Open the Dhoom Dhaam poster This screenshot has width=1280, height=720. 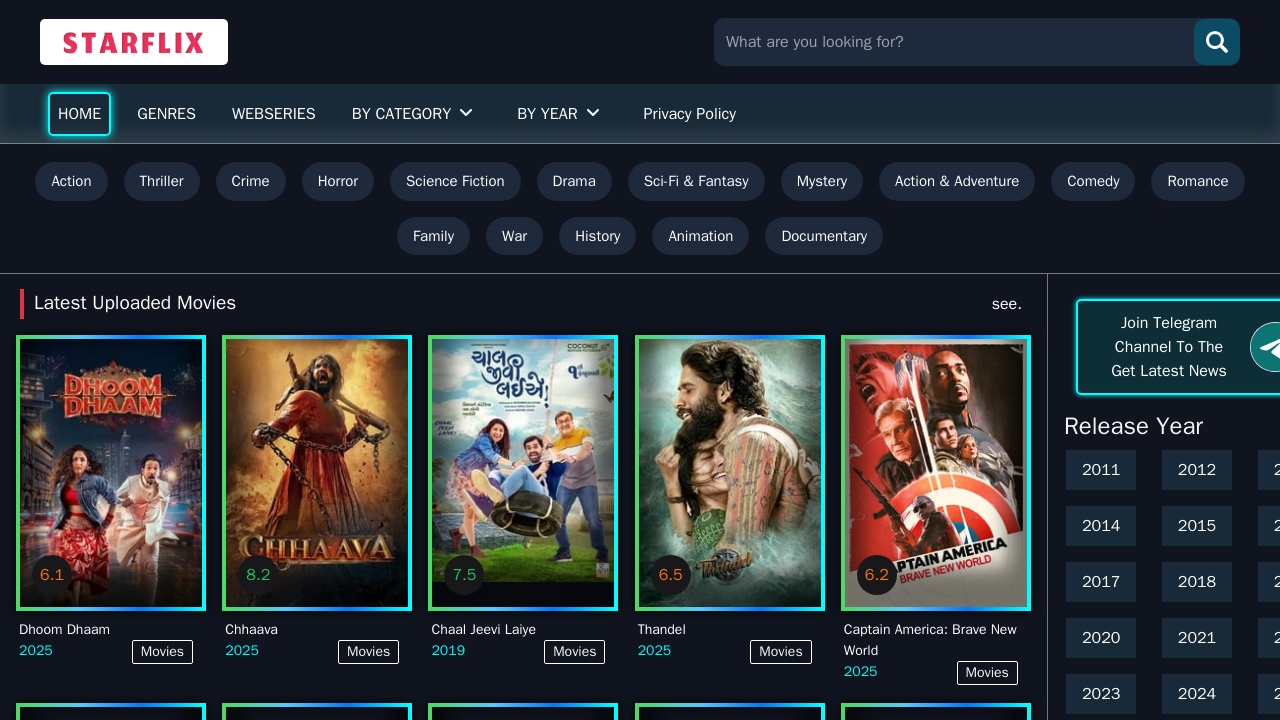111,473
